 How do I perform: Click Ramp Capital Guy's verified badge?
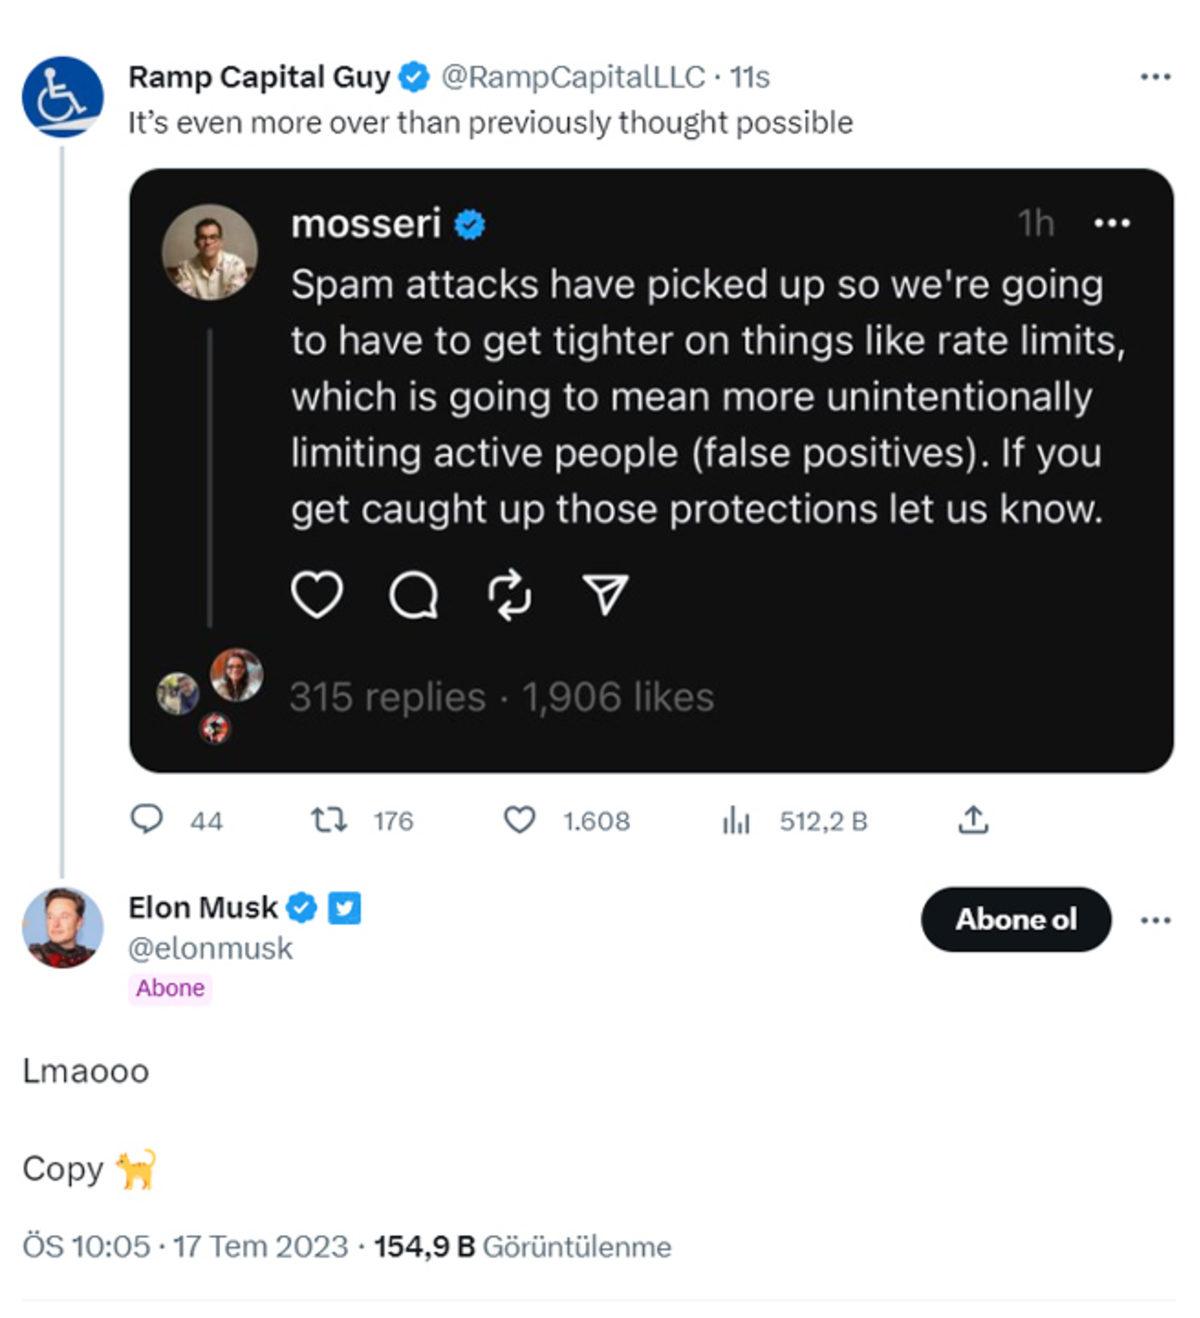pos(411,73)
